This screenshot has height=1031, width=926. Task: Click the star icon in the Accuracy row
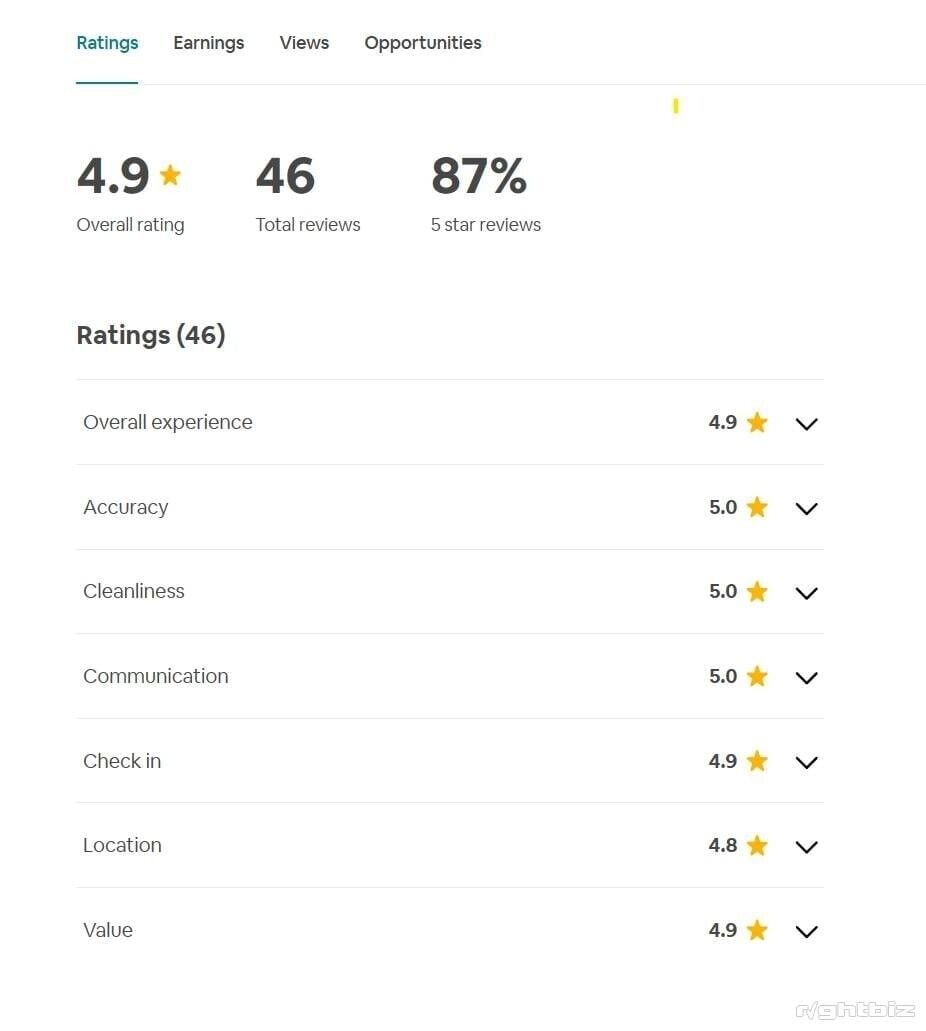pos(757,507)
